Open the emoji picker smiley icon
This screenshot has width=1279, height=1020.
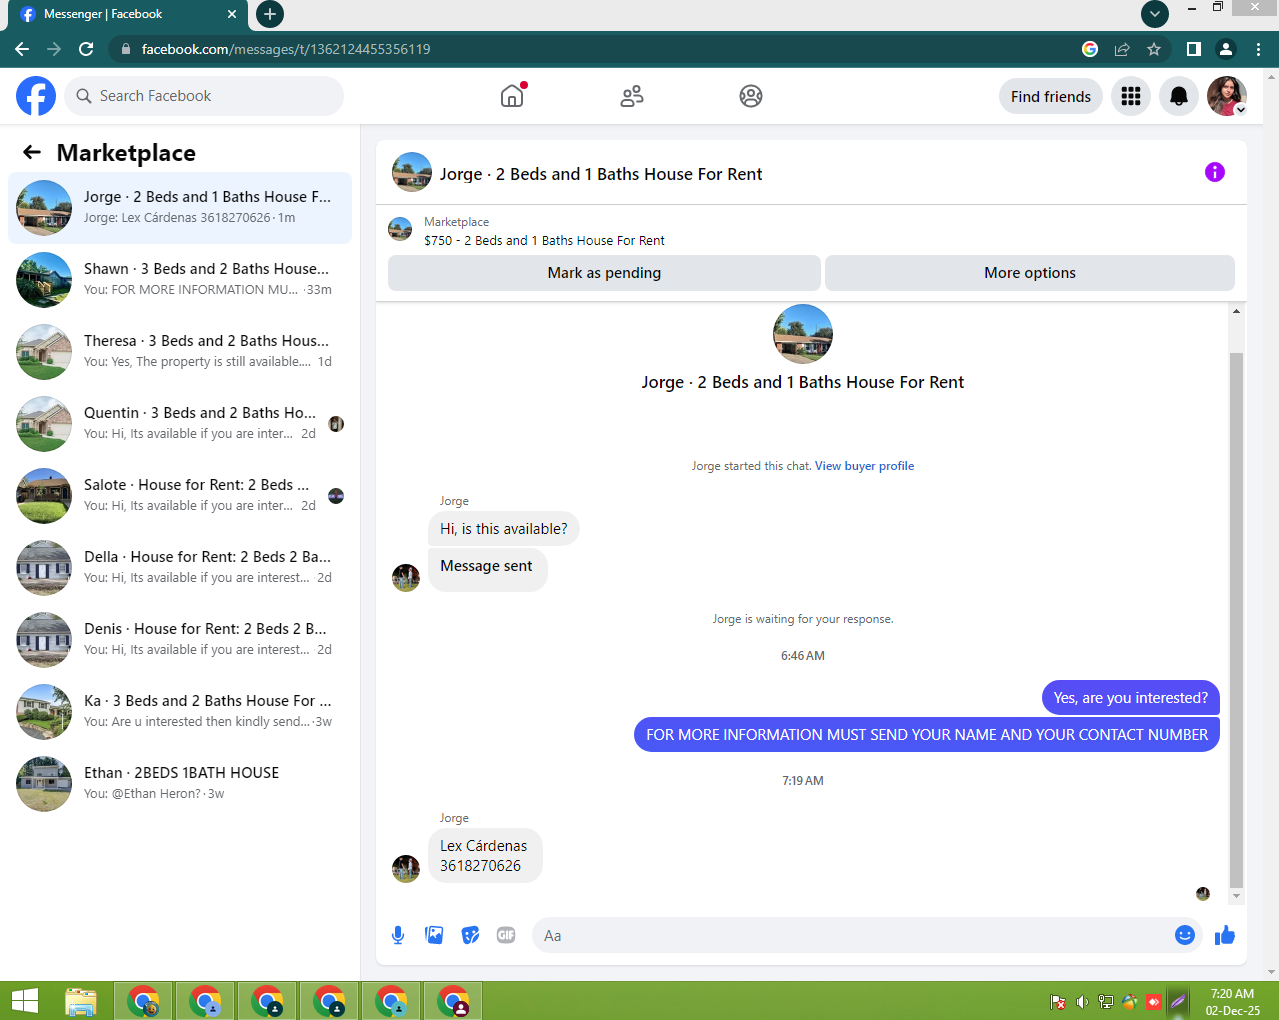pyautogui.click(x=1185, y=935)
